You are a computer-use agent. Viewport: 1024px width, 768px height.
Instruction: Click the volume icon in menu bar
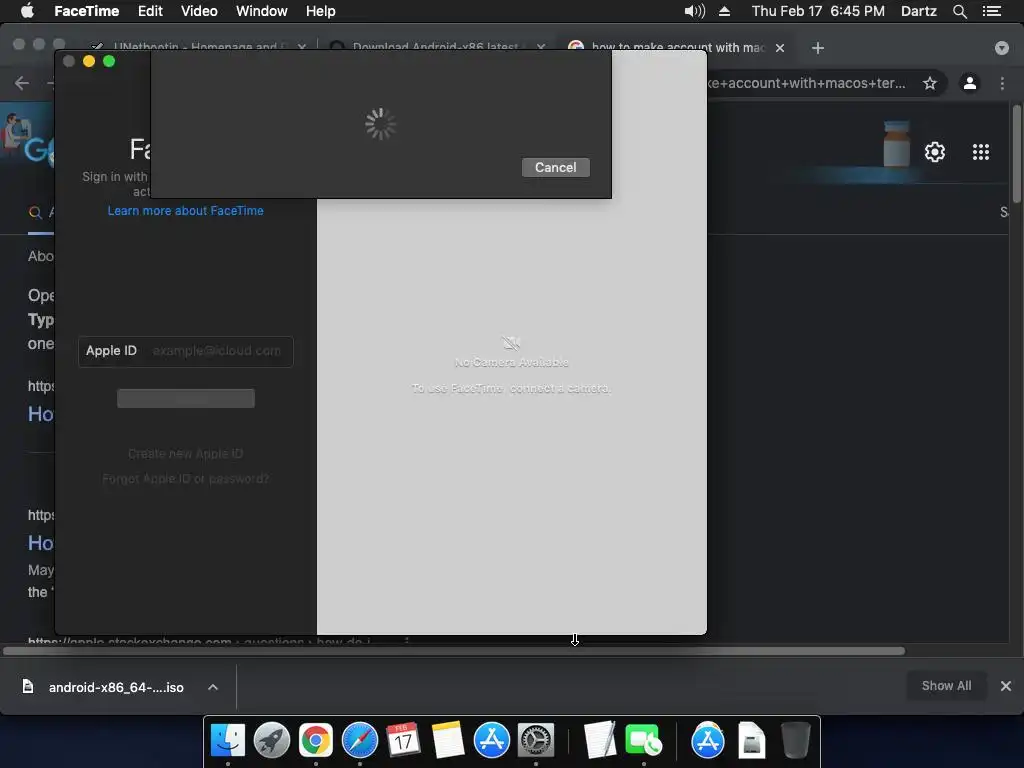tap(695, 11)
